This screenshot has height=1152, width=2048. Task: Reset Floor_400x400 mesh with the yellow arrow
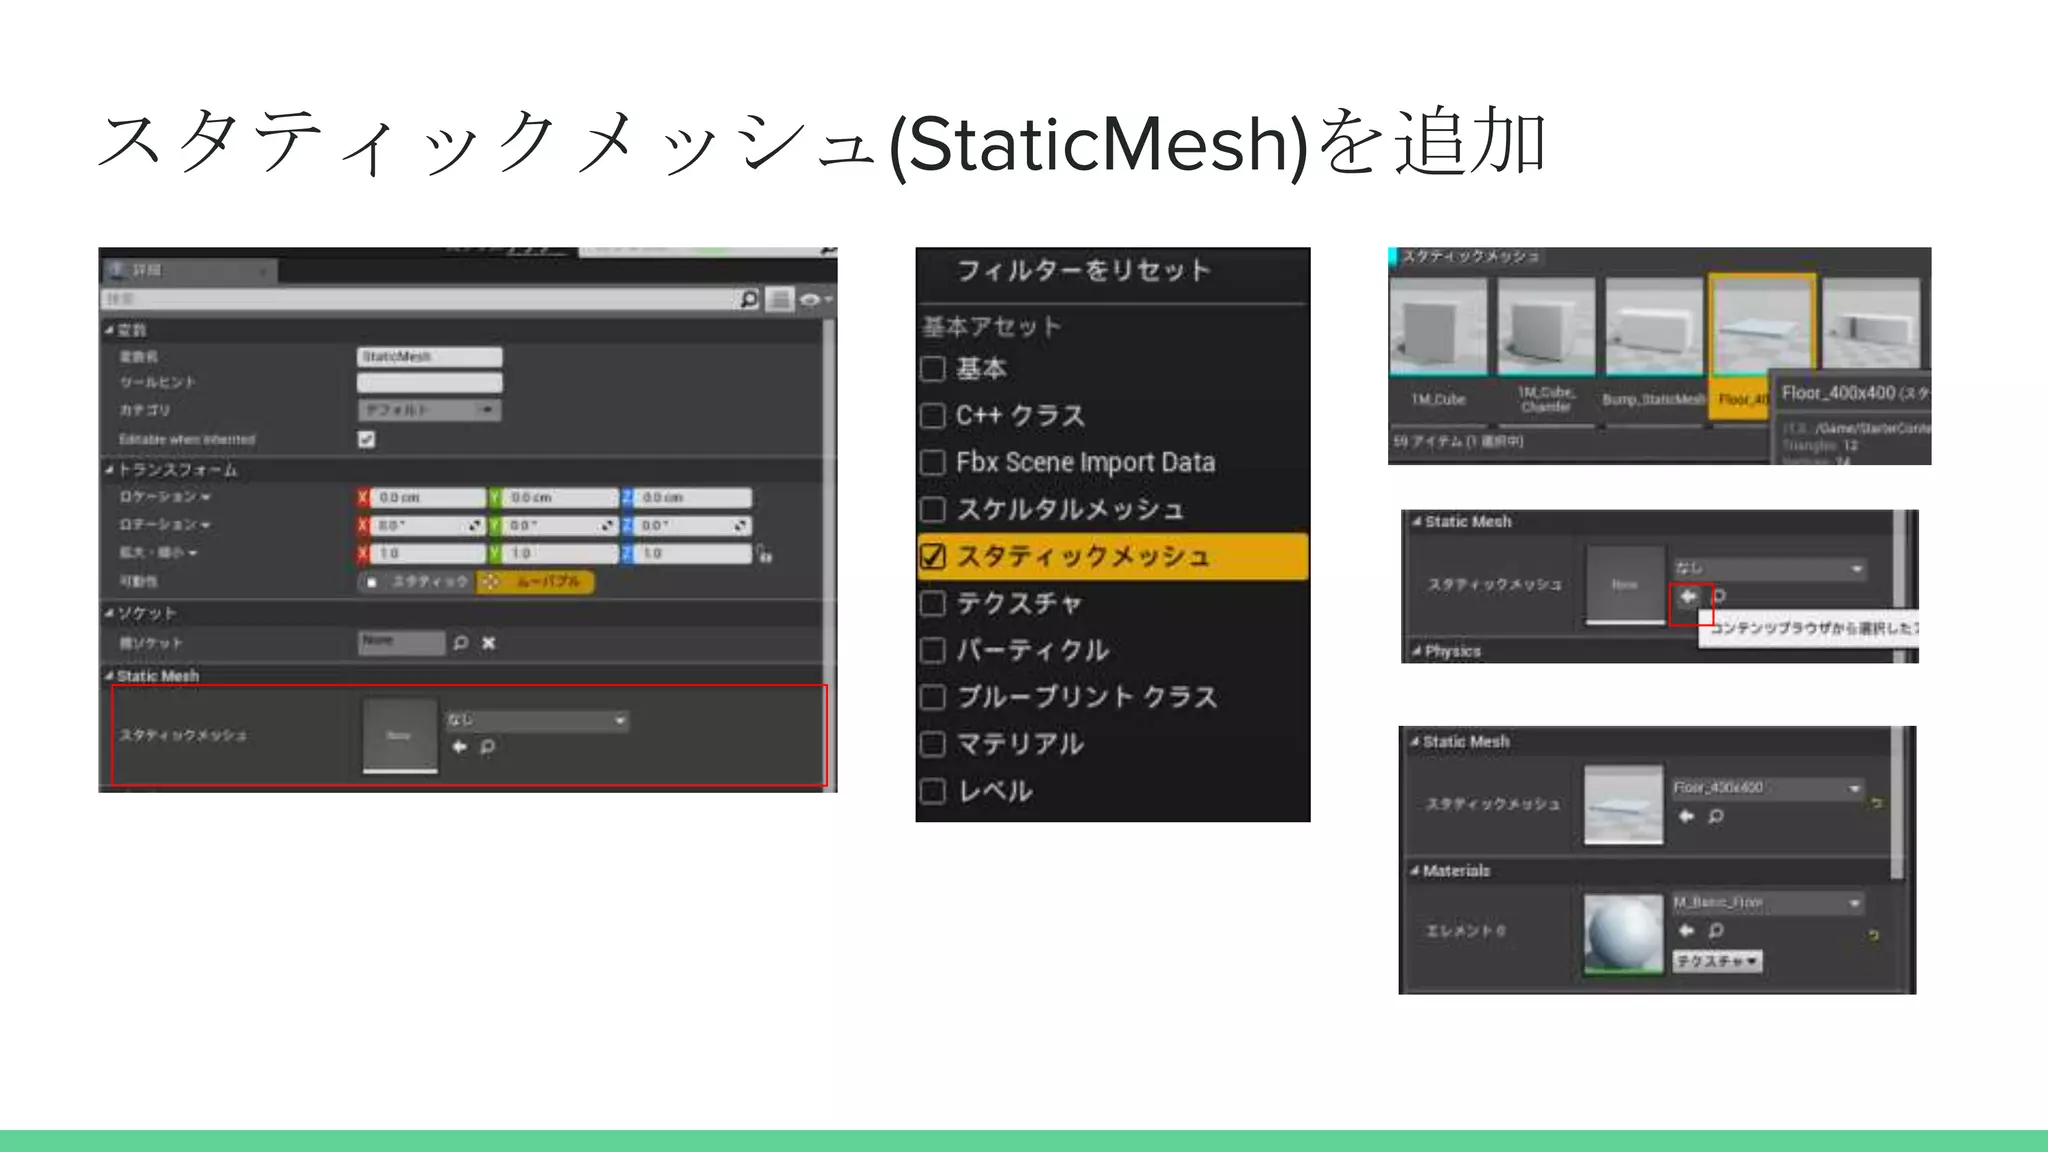coord(1876,802)
